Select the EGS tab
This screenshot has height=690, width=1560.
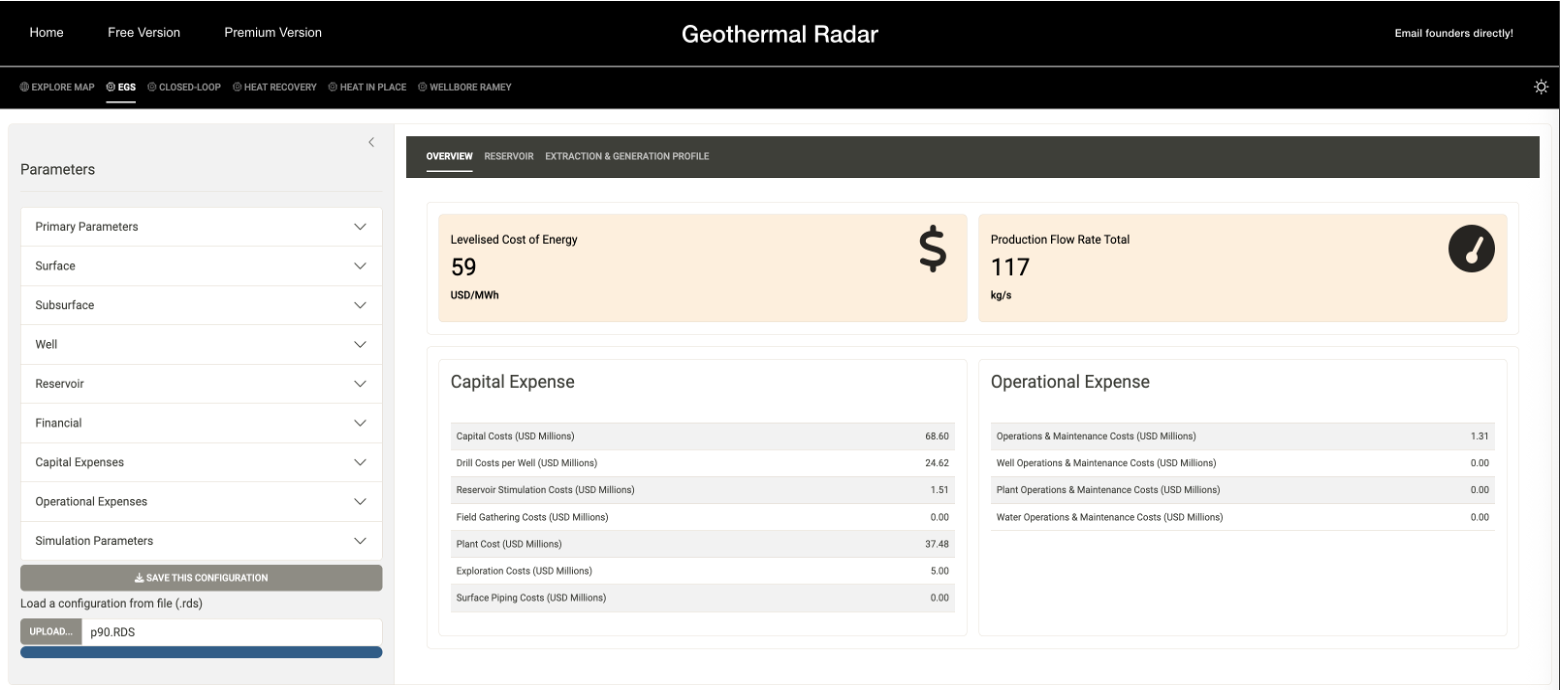pyautogui.click(x=121, y=87)
